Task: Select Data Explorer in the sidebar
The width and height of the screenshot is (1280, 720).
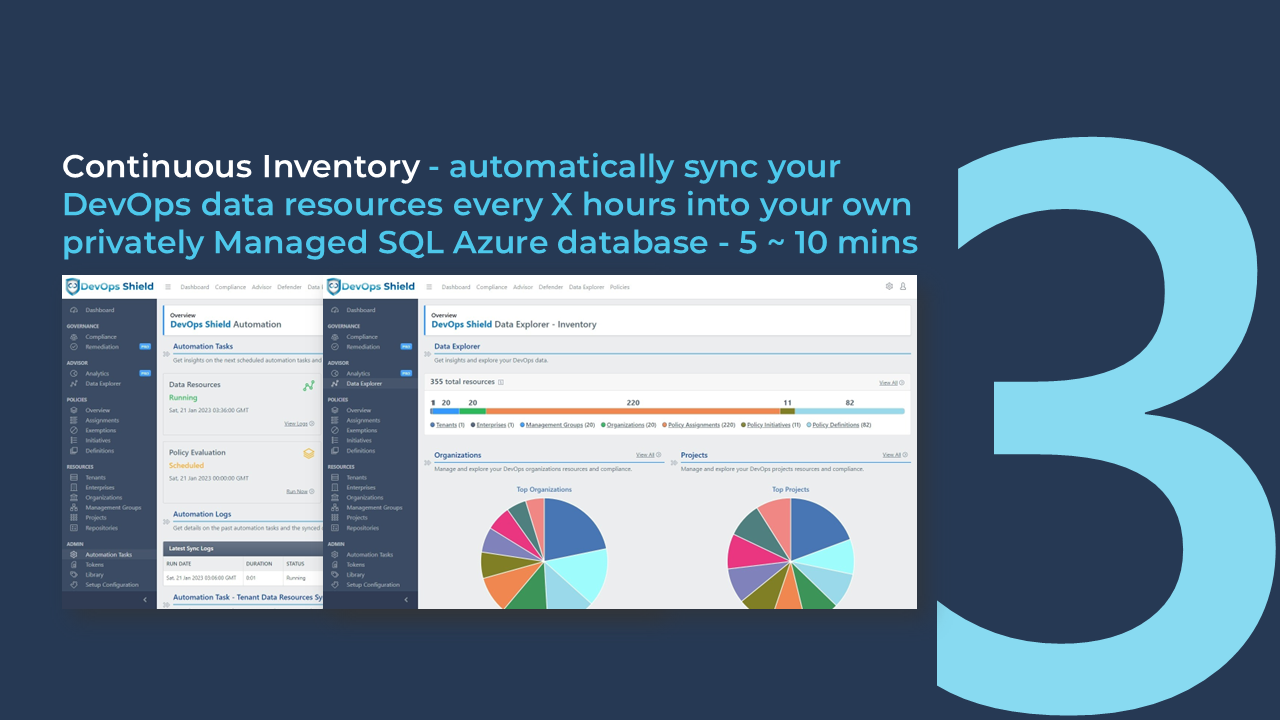Action: 364,384
